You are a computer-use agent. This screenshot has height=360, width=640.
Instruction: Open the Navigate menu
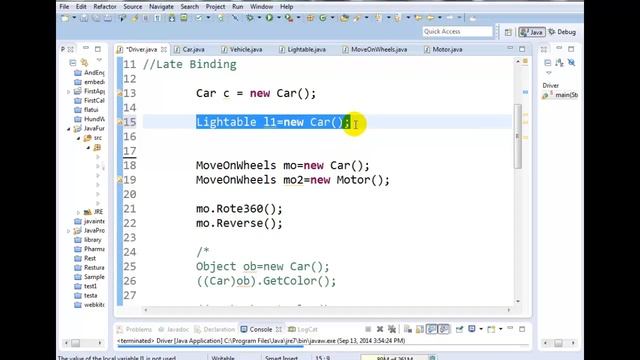tap(161, 7)
